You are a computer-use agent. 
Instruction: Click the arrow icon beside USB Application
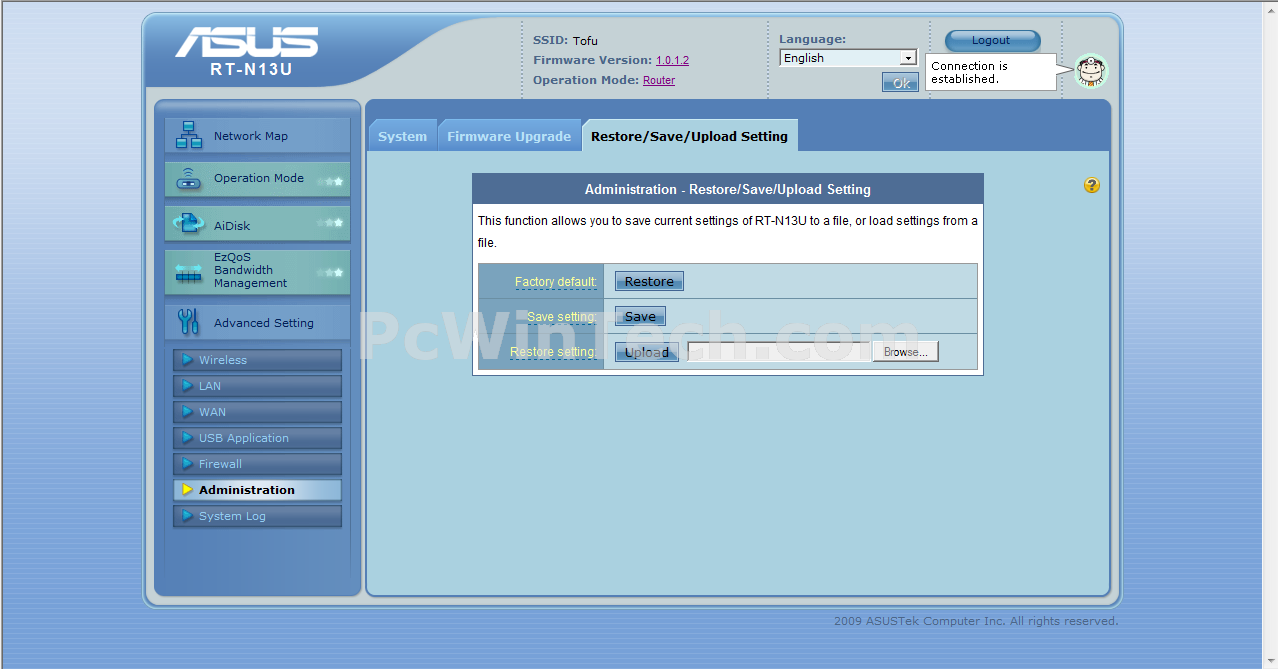[187, 438]
